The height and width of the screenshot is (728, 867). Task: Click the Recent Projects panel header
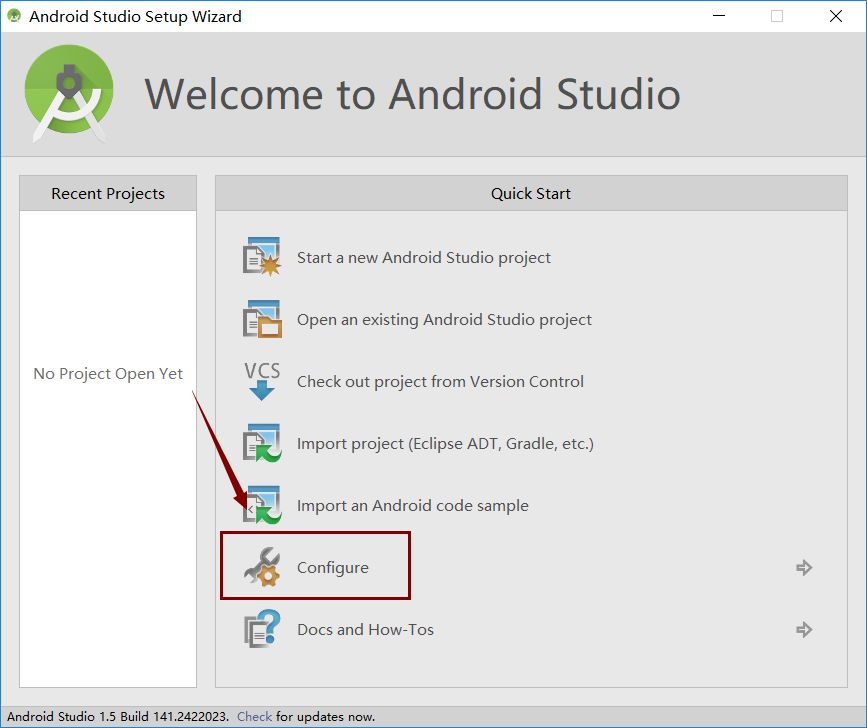point(108,193)
